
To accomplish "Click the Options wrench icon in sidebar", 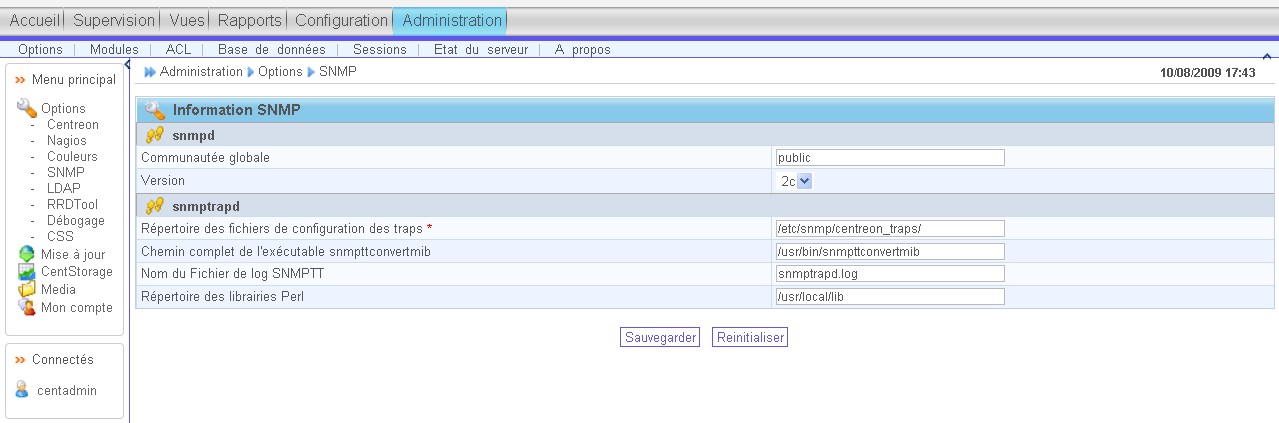I will [26, 108].
